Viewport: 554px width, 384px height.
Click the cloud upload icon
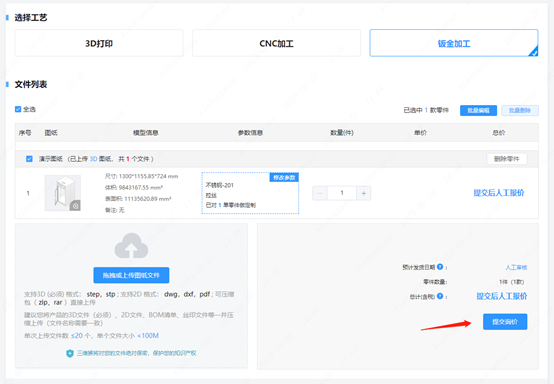point(131,246)
